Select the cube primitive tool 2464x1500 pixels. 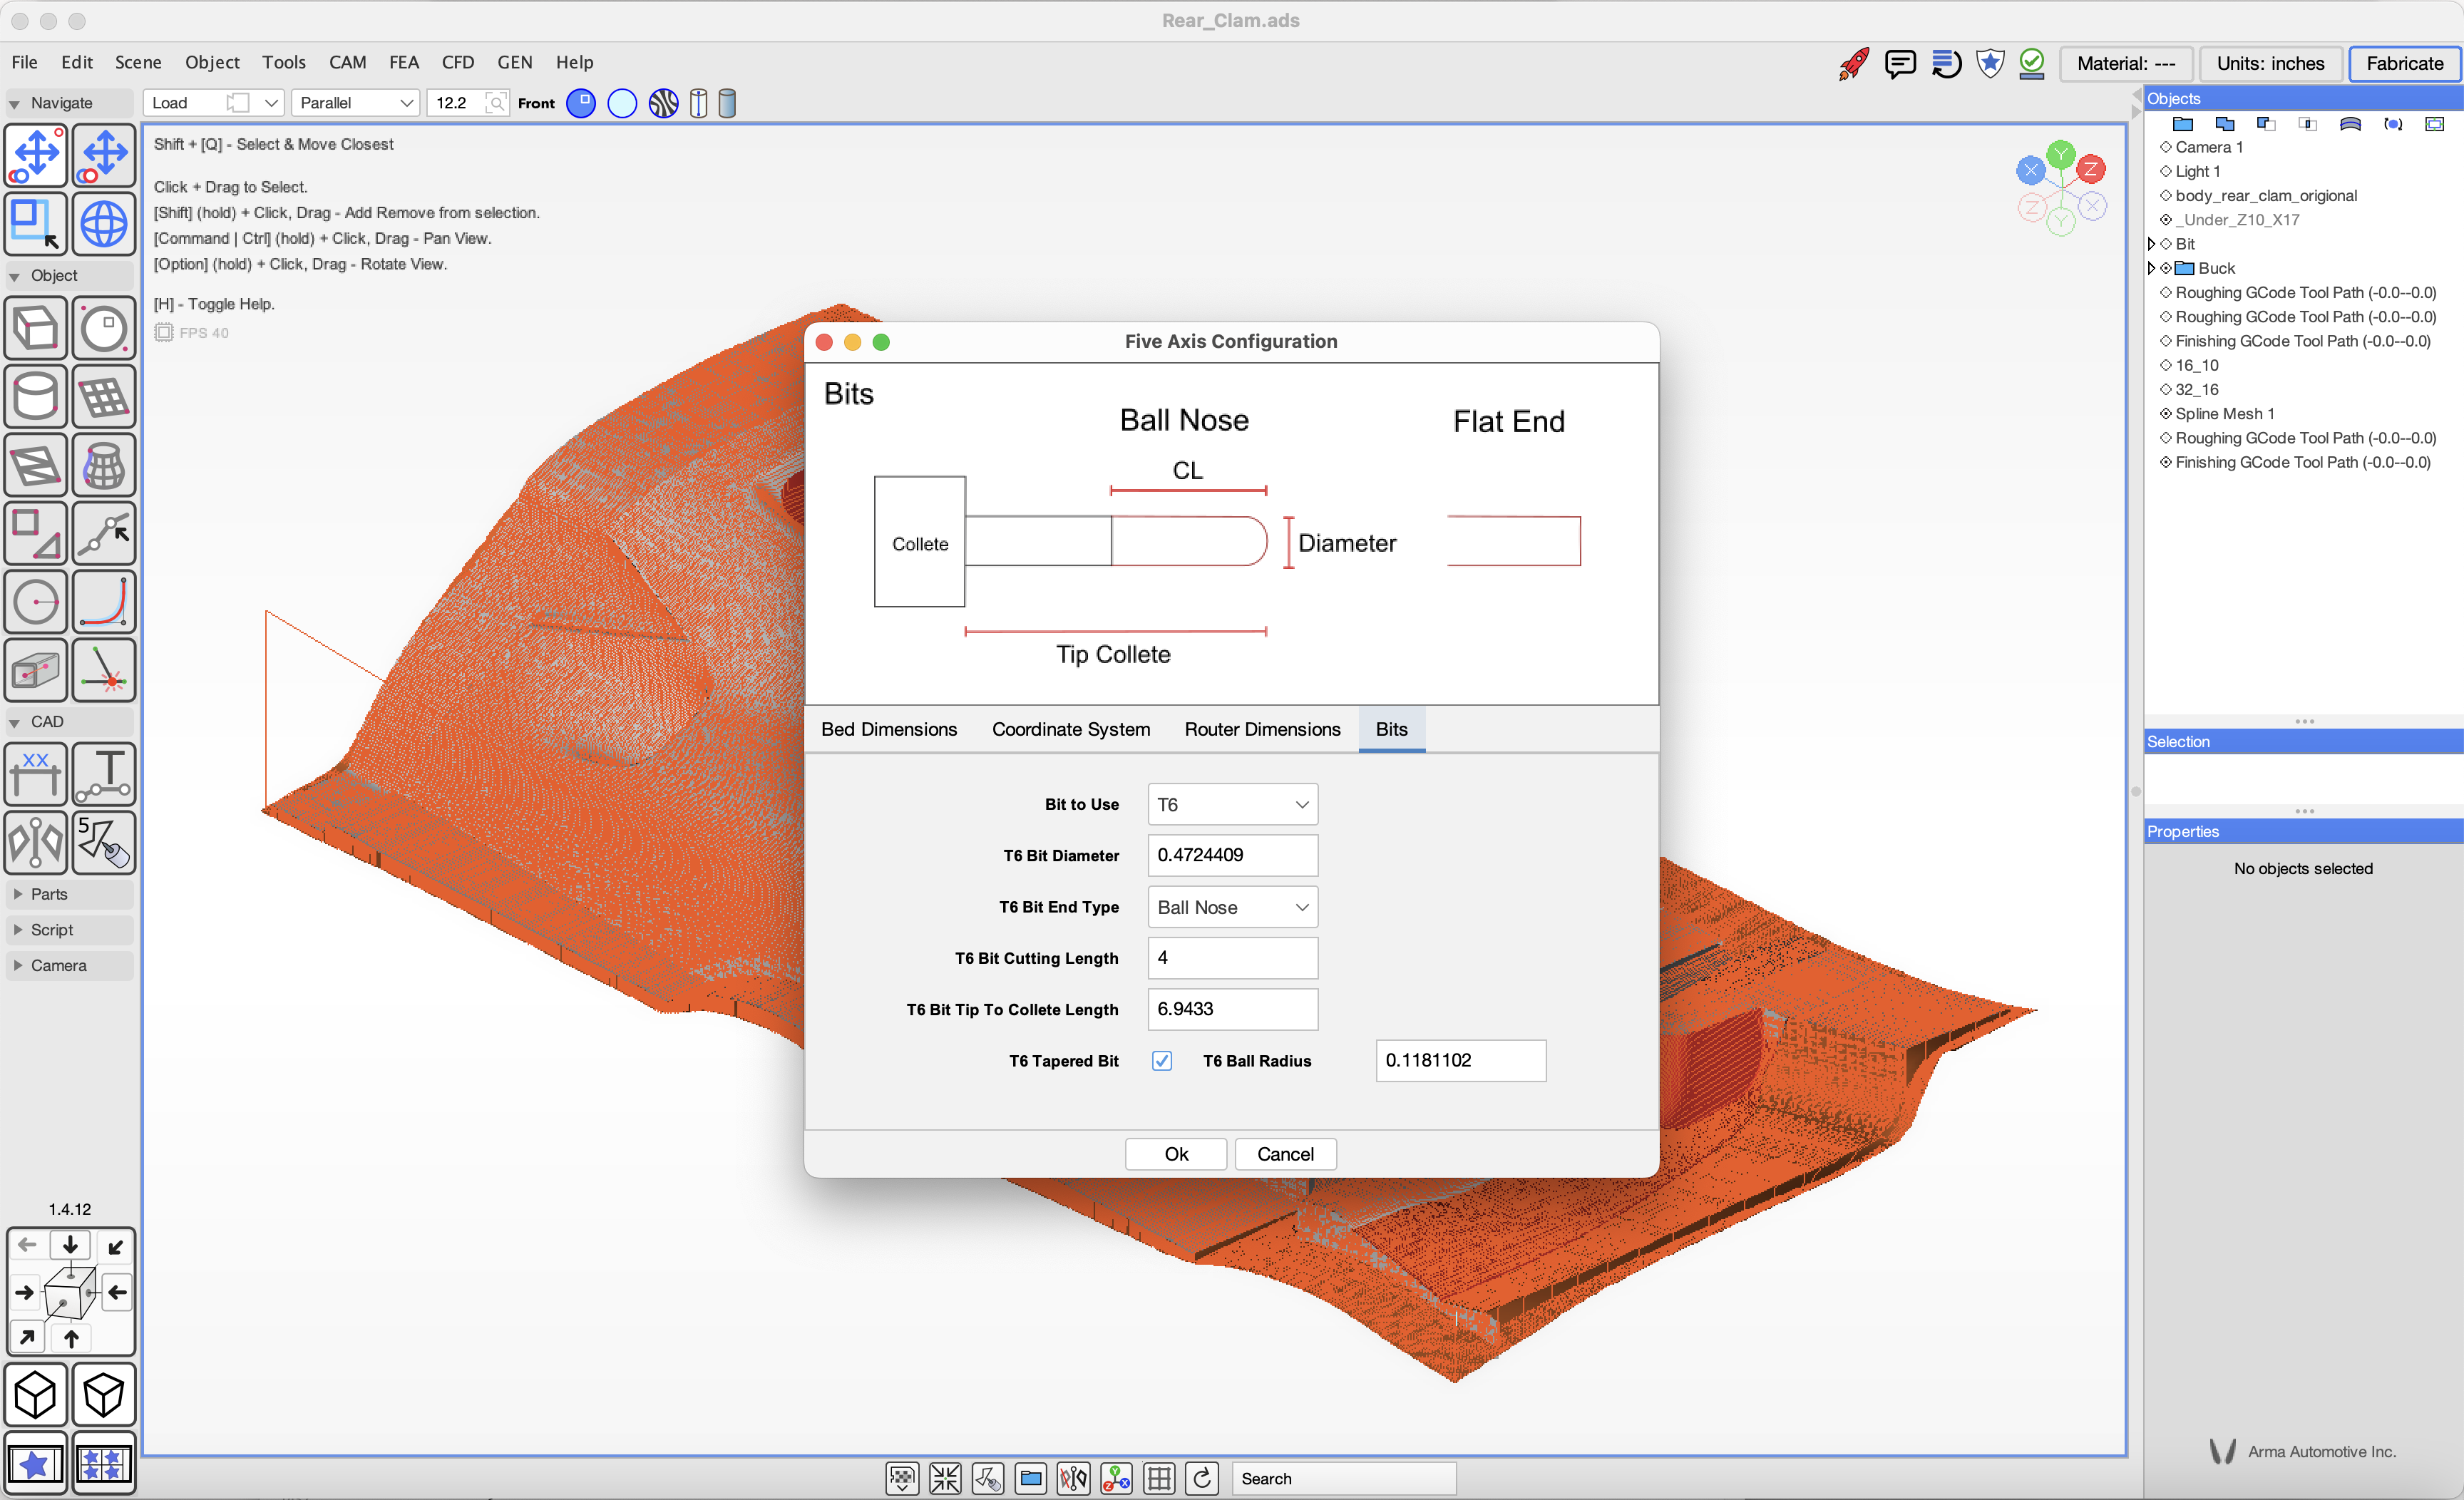(36, 328)
